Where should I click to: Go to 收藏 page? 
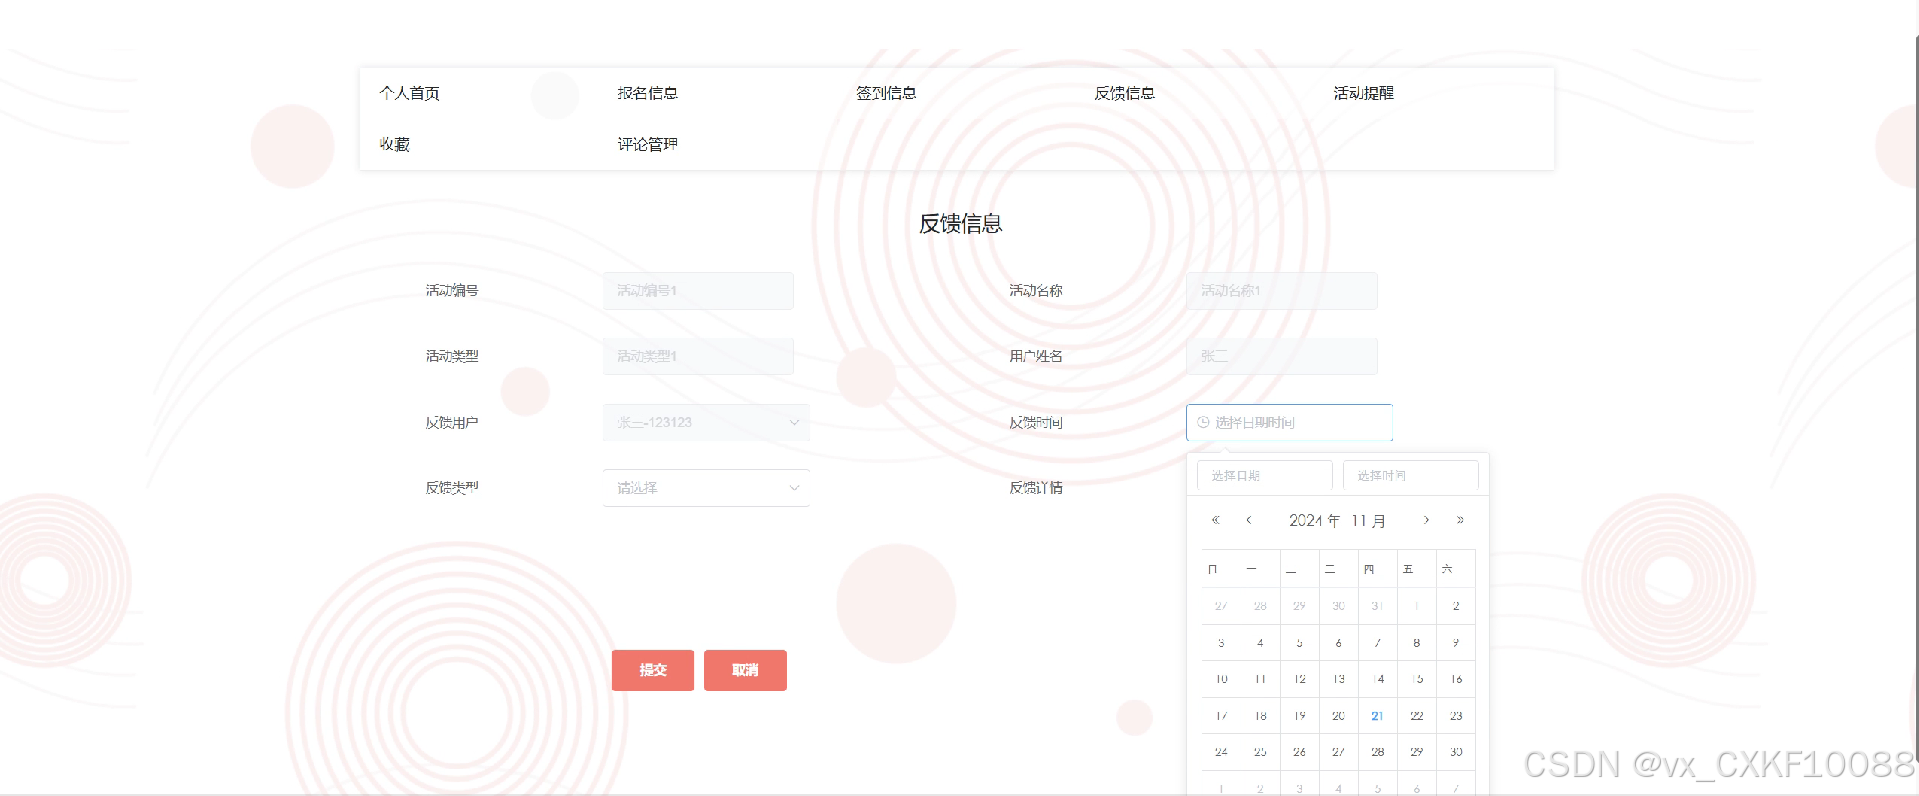click(394, 144)
